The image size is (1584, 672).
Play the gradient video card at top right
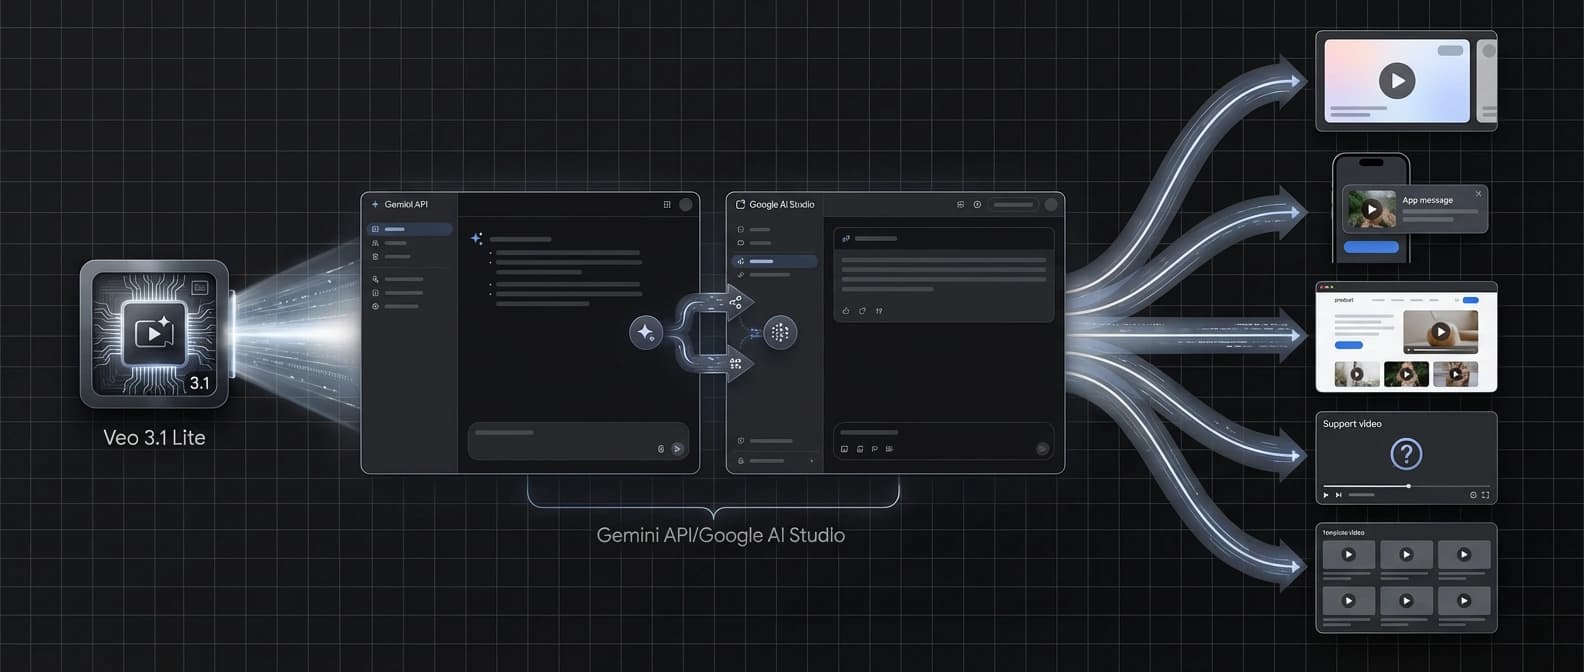(1397, 80)
